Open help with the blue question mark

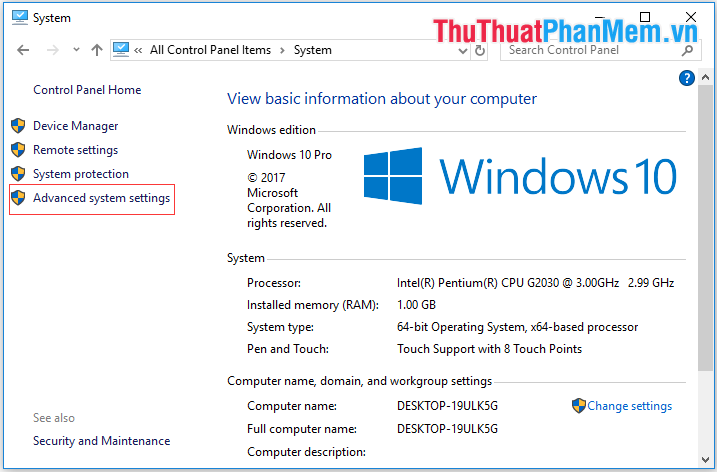[686, 78]
